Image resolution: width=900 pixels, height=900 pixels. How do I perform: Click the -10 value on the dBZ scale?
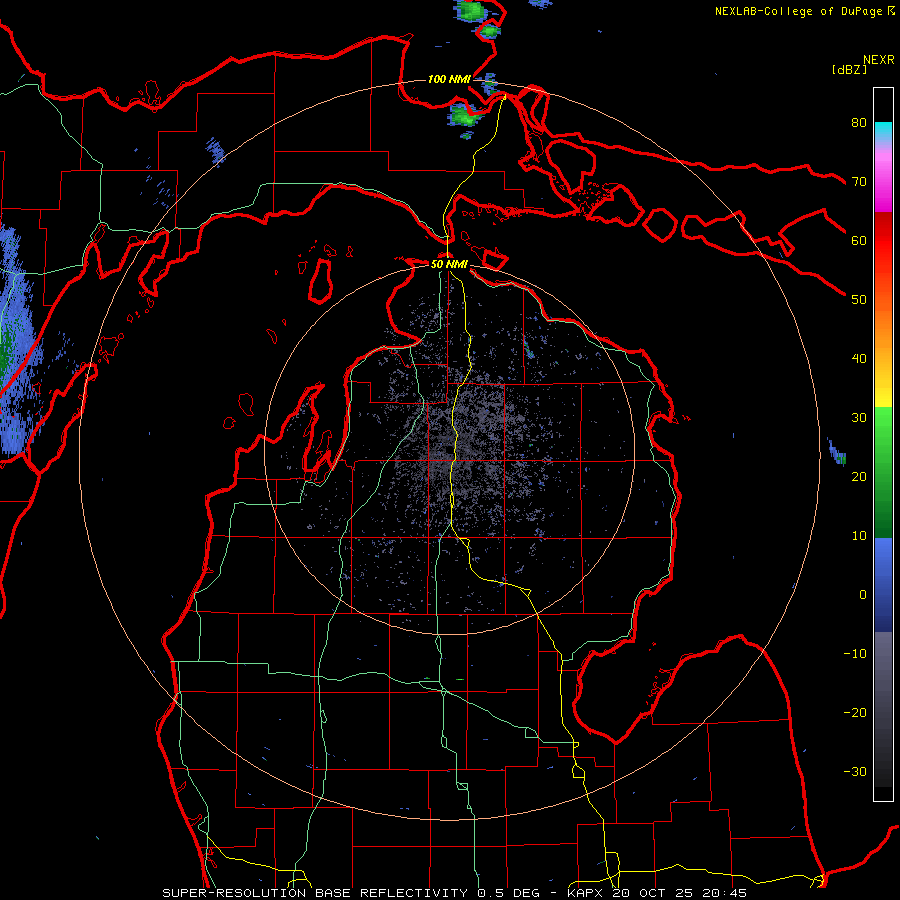(855, 654)
